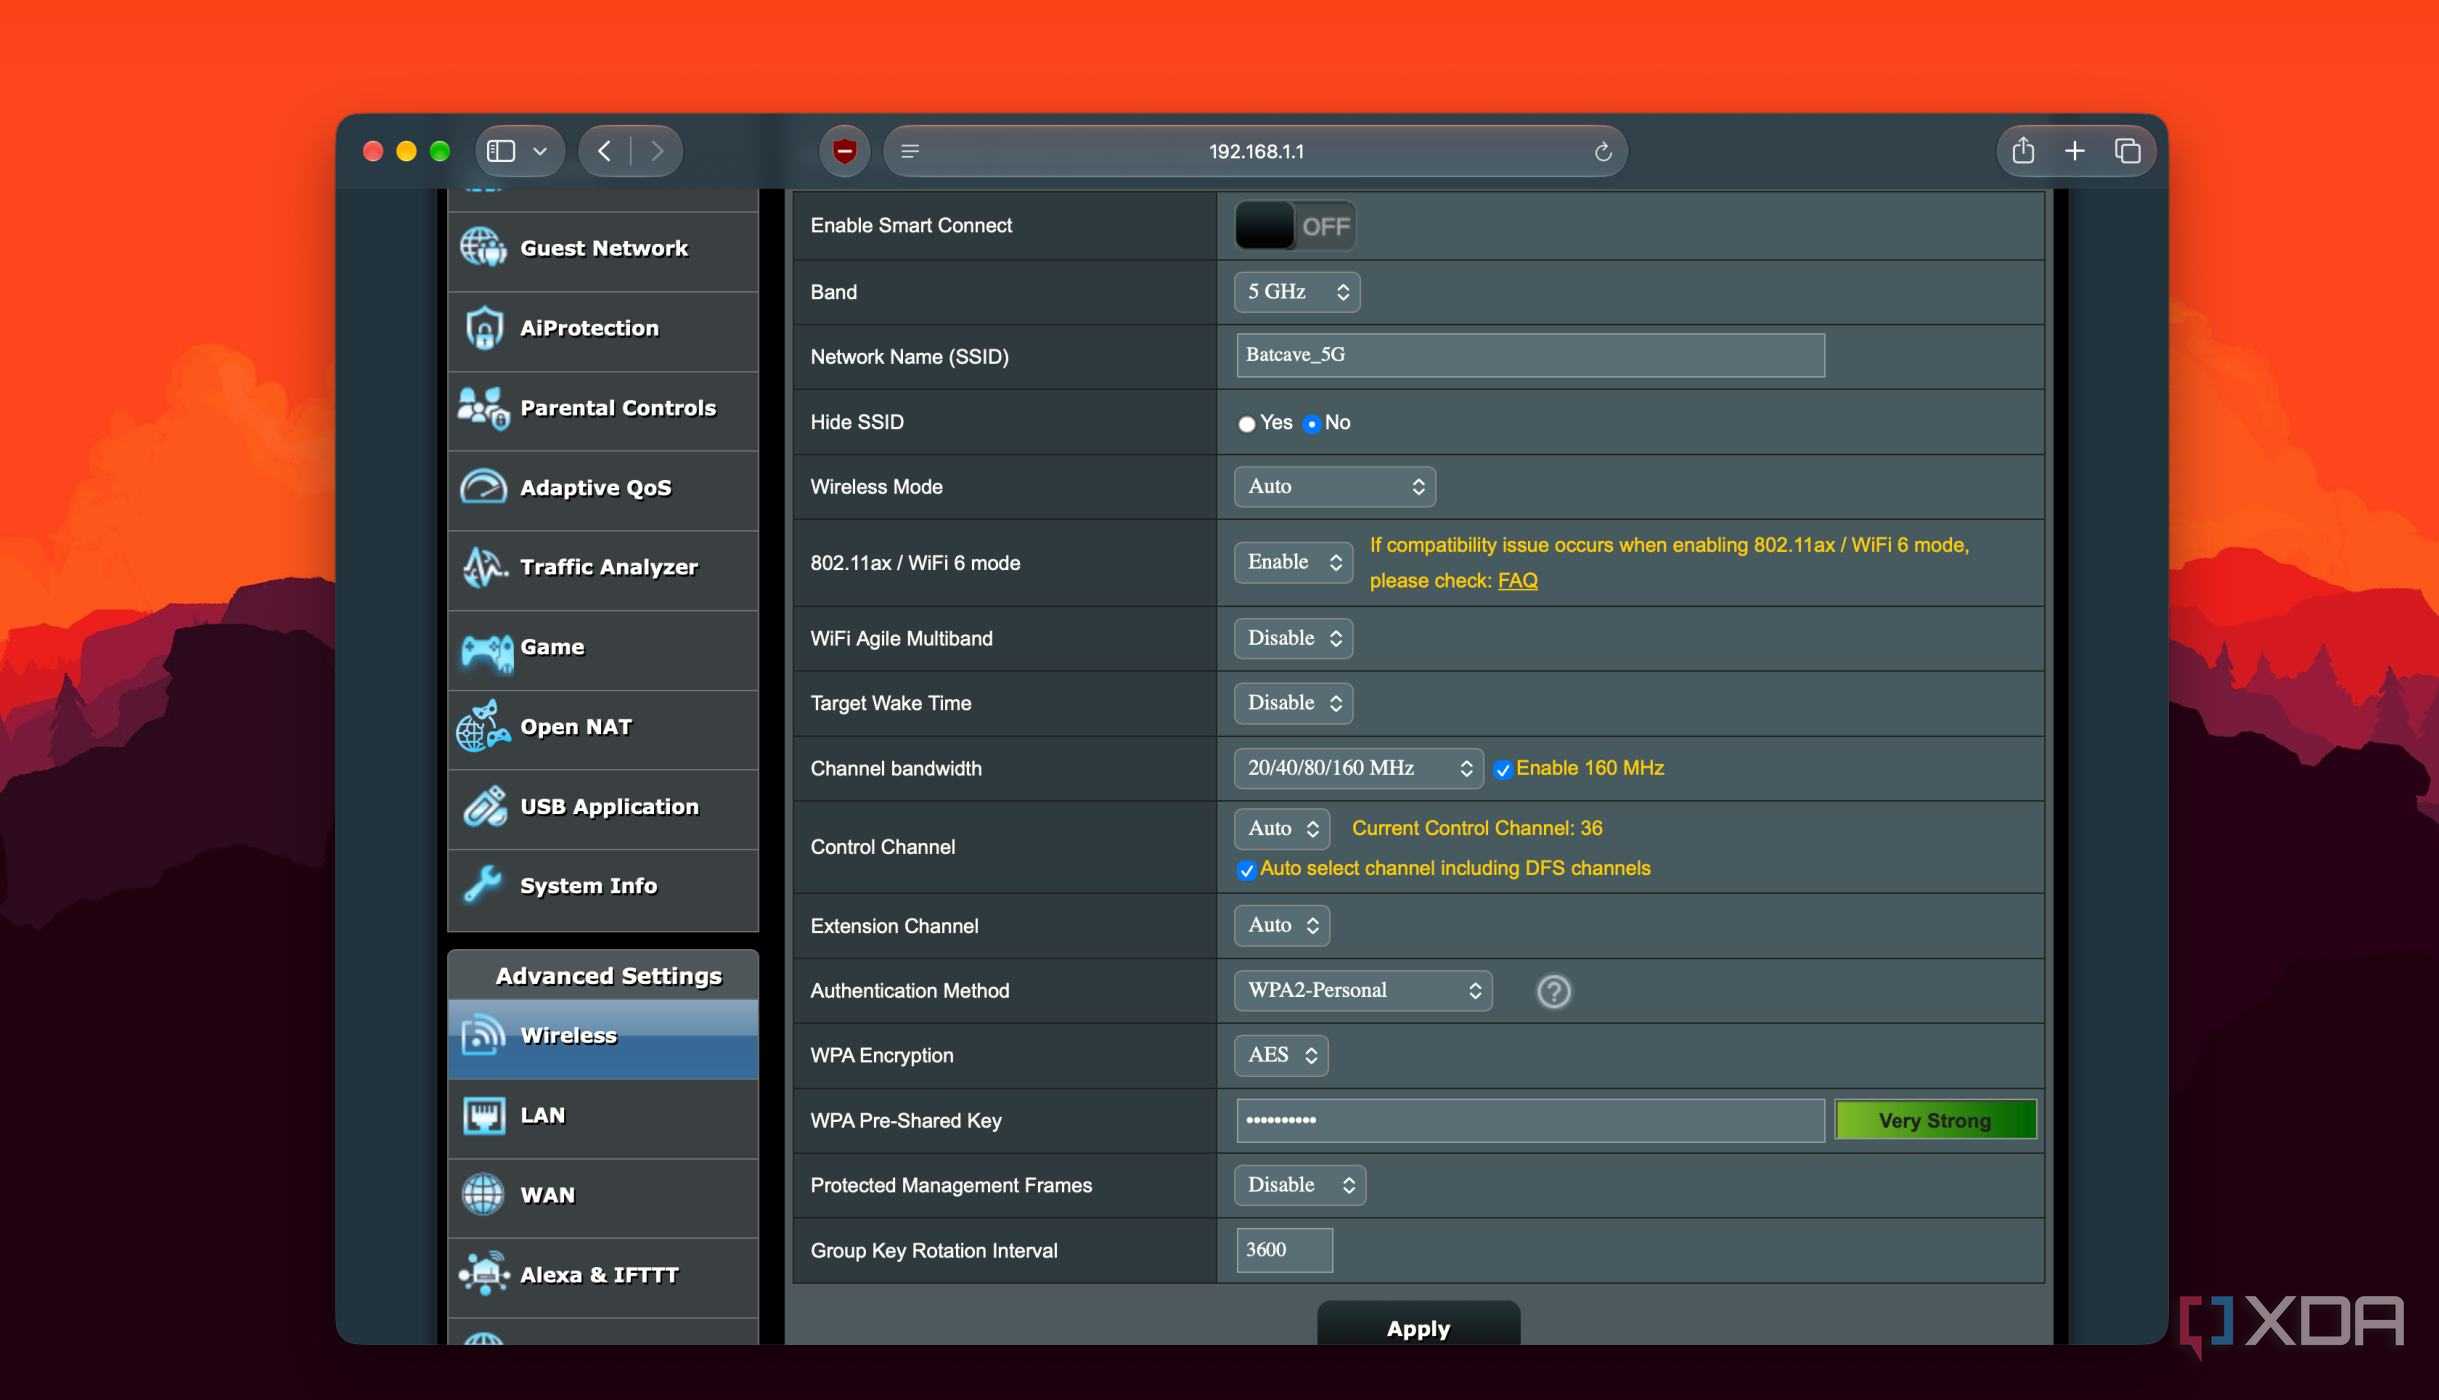Viewport: 2439px width, 1400px height.
Task: Click the authentication method help icon
Action: tap(1553, 991)
